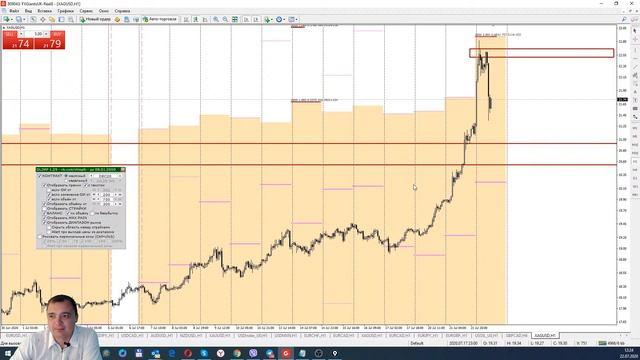The width and height of the screenshot is (640, 360).
Task: Open the Файл menu
Action: (14, 11)
